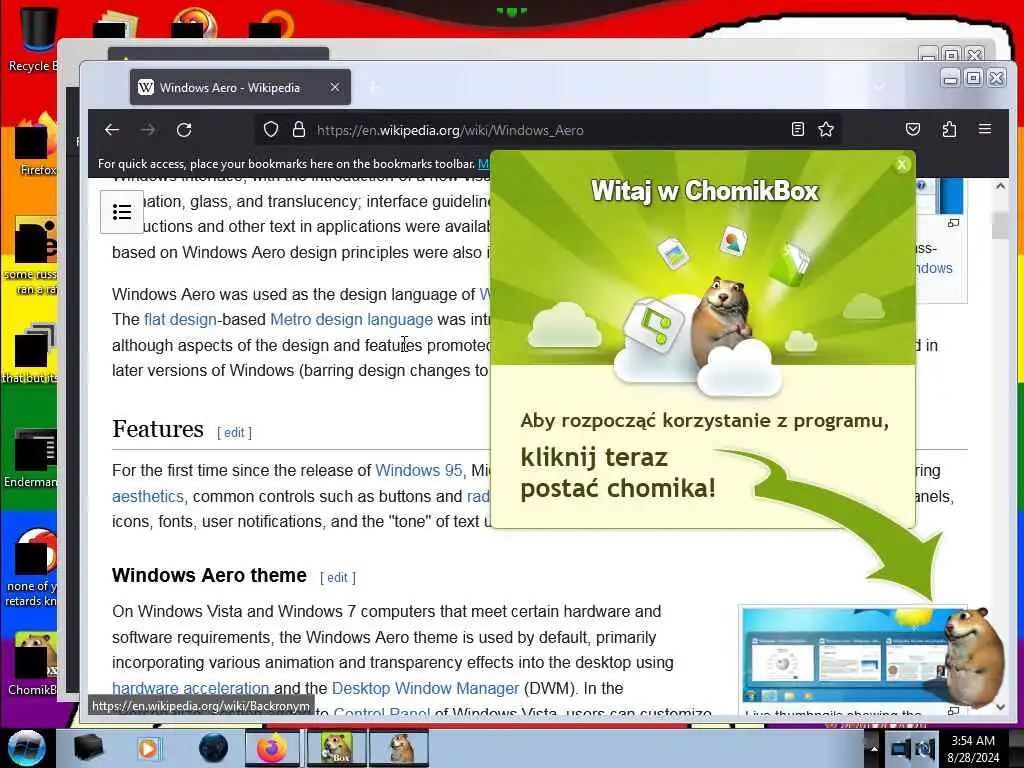Click the Firefox forward arrow

coord(148,130)
